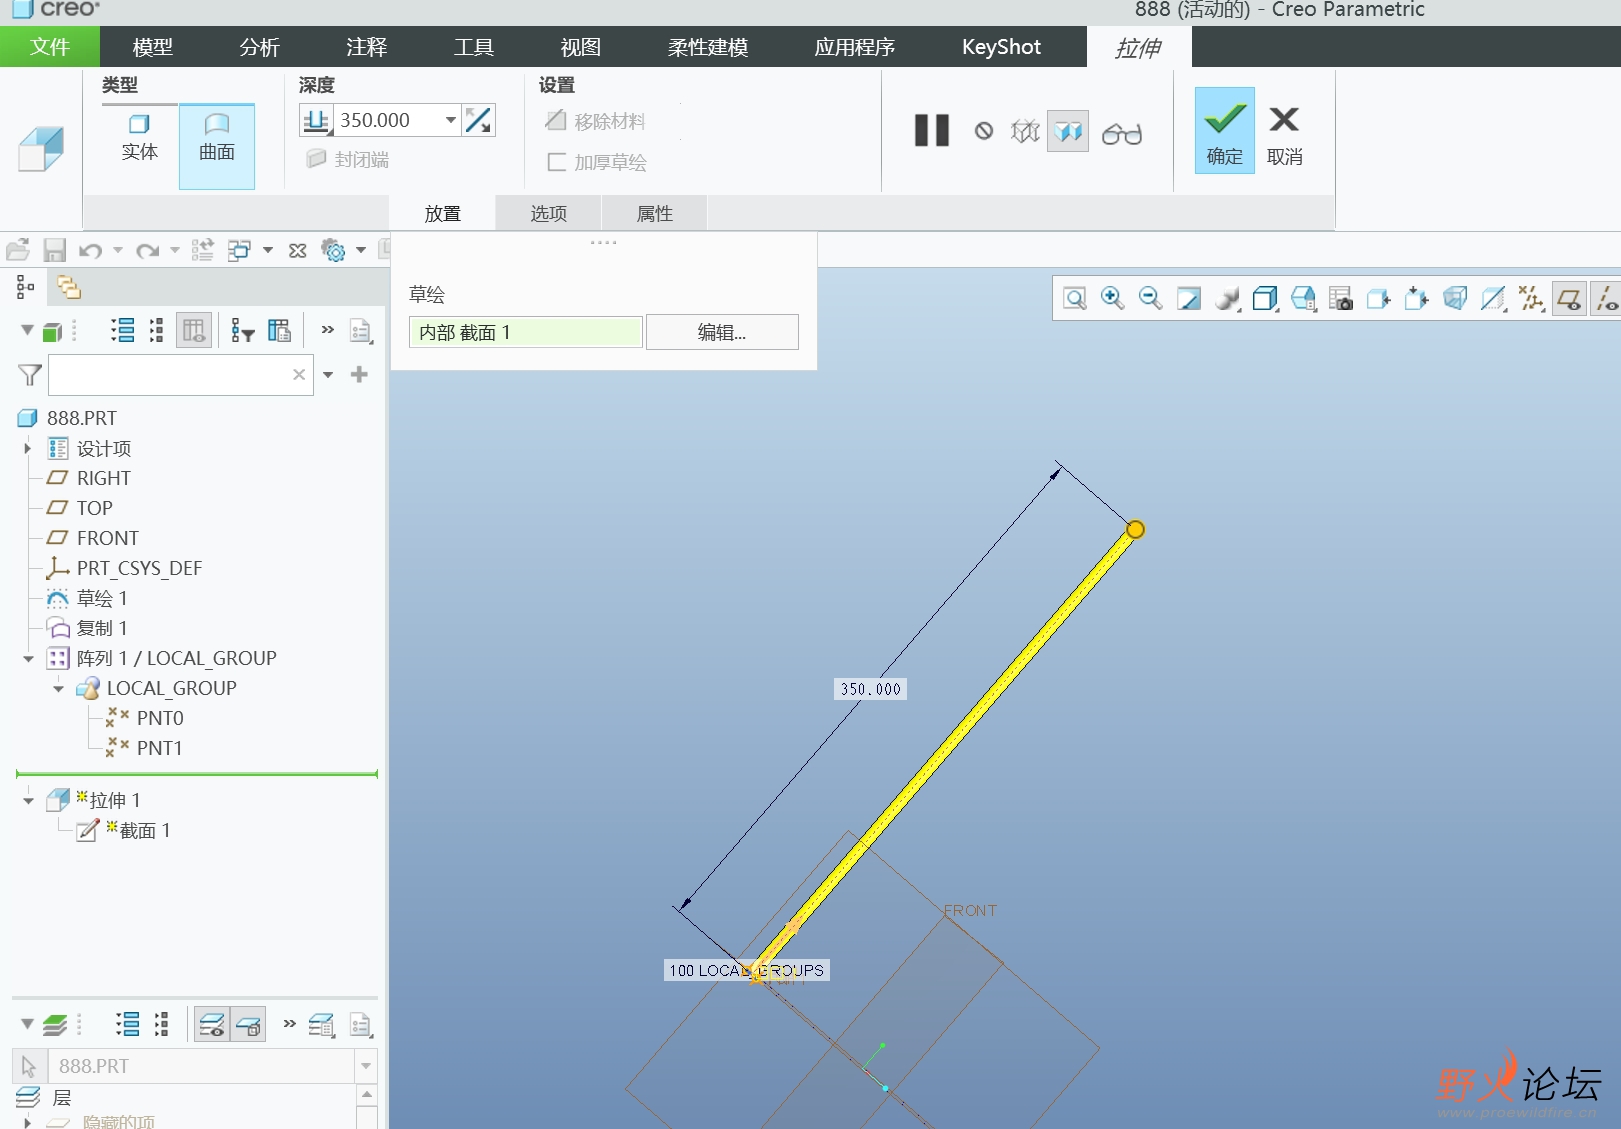The height and width of the screenshot is (1129, 1621).
Task: Click the add search plus icon
Action: (360, 374)
